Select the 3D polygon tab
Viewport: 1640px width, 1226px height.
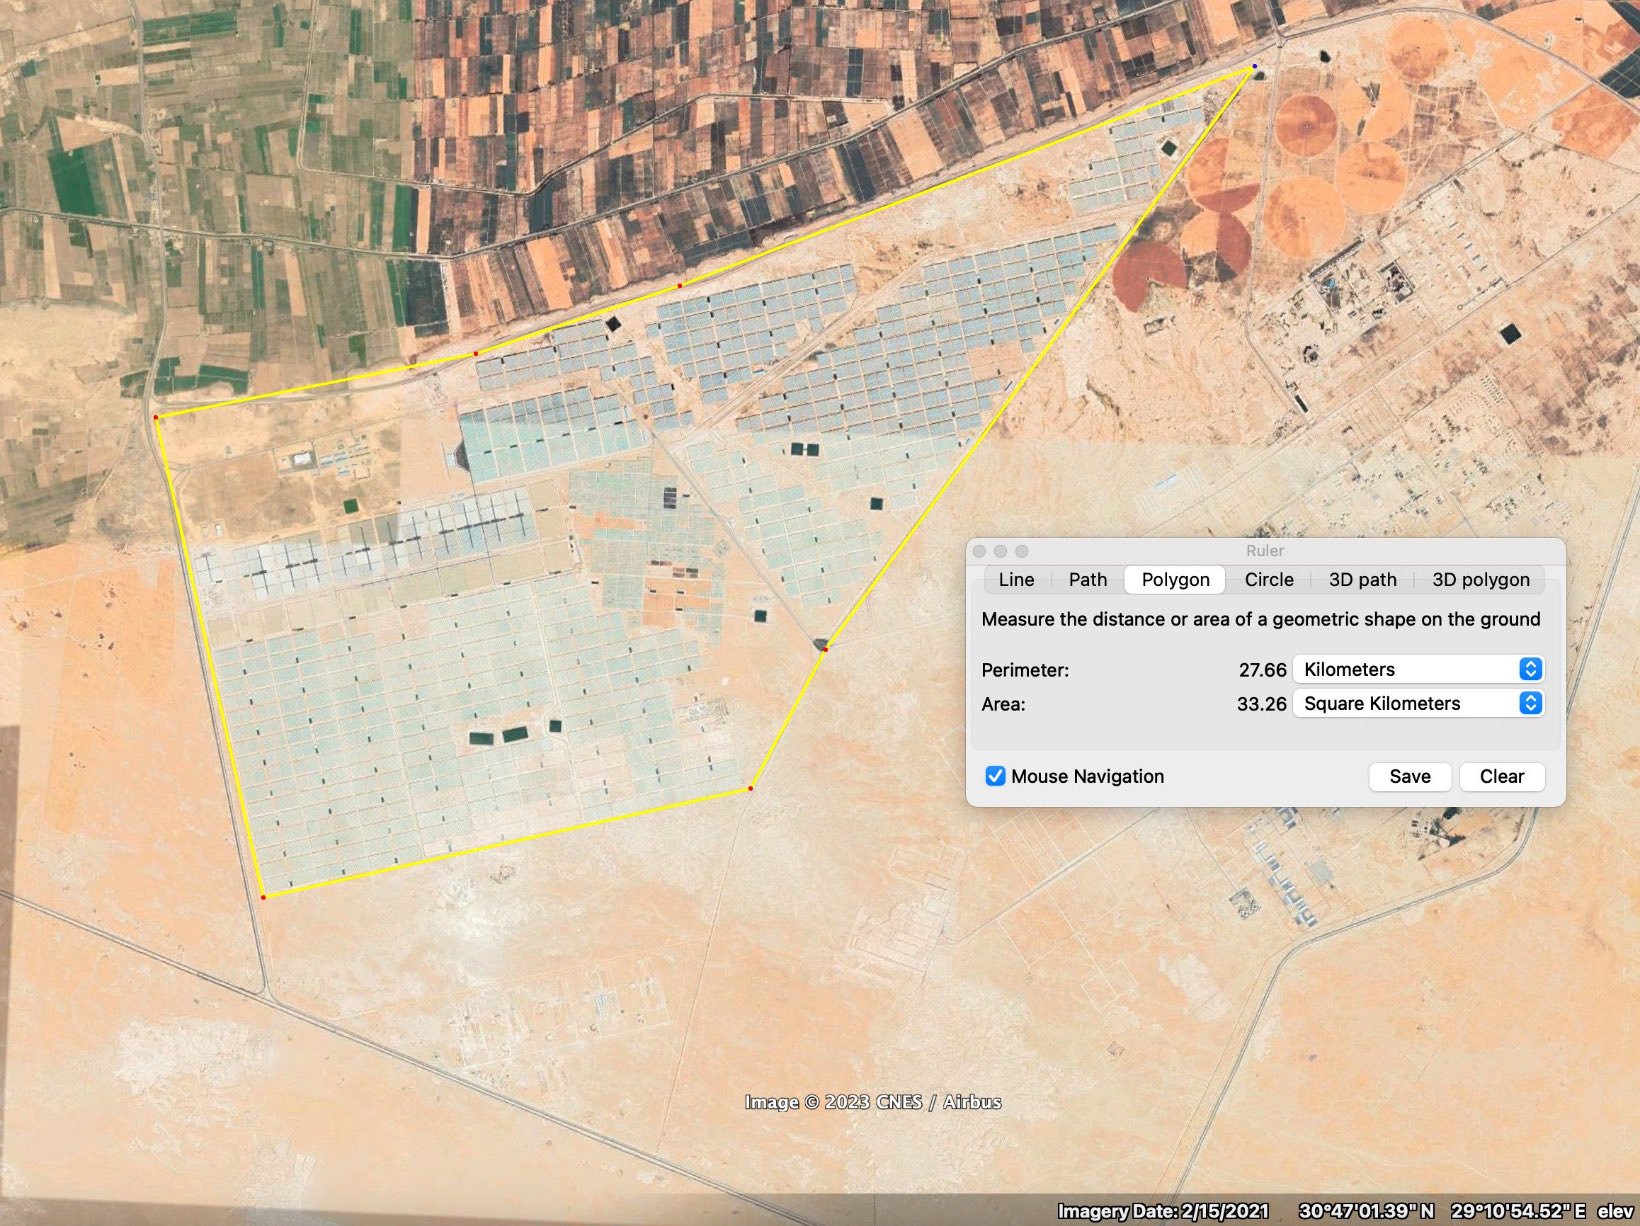[1480, 579]
